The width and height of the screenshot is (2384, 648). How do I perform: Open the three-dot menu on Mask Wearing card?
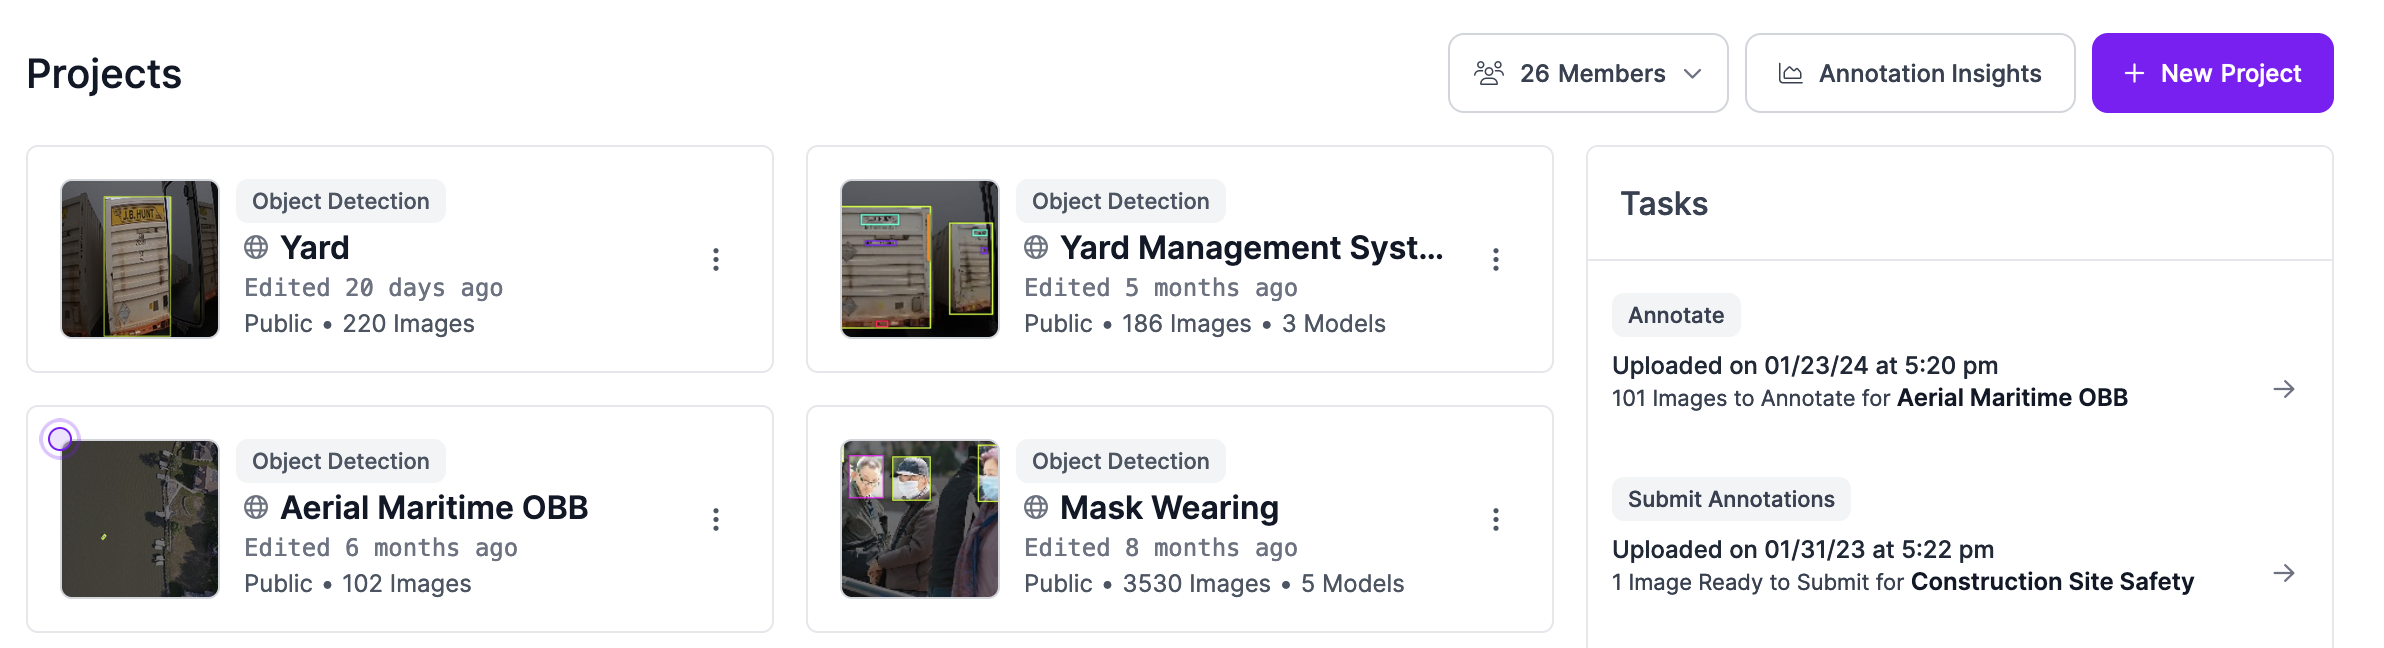coord(1496,519)
